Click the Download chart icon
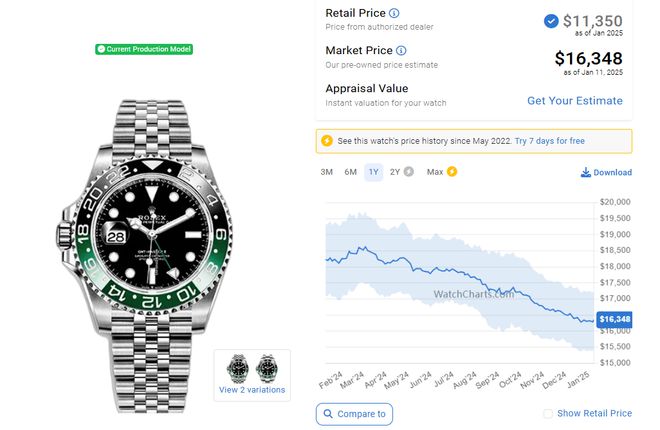The height and width of the screenshot is (430, 660). [x=585, y=172]
